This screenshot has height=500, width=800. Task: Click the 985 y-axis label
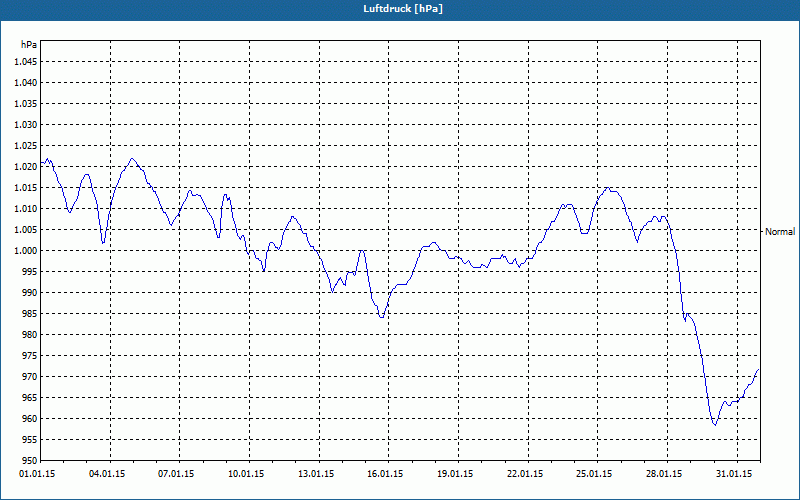[30, 314]
